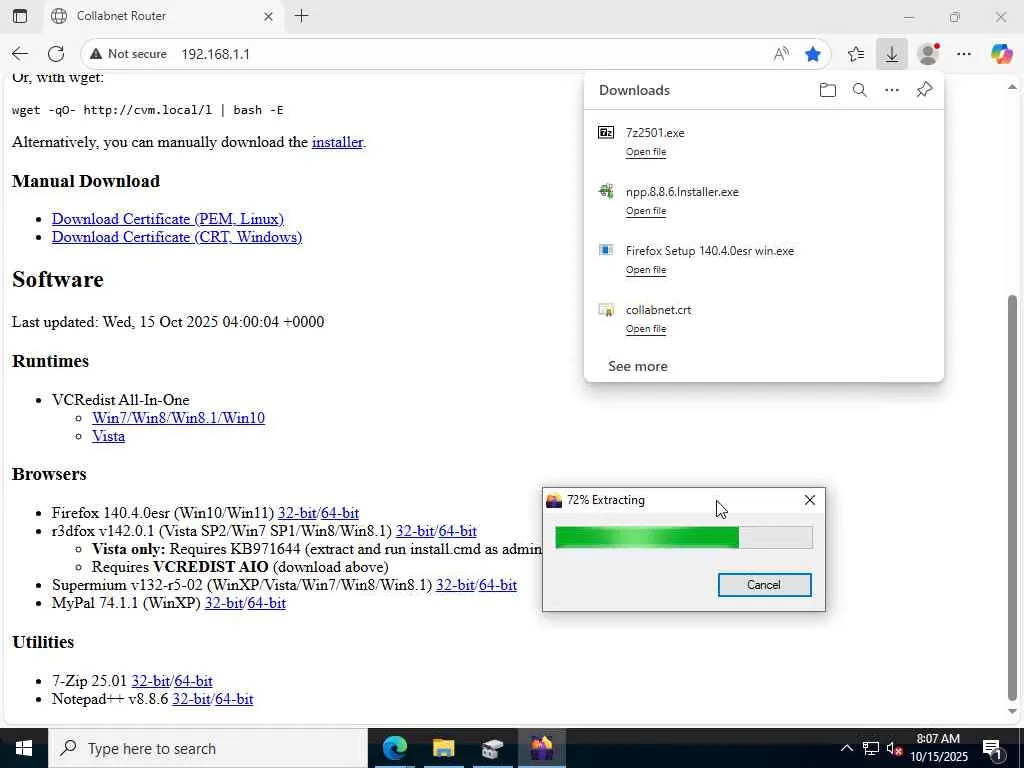This screenshot has width=1024, height=768.
Task: Click the browser Back arrow
Action: click(20, 54)
